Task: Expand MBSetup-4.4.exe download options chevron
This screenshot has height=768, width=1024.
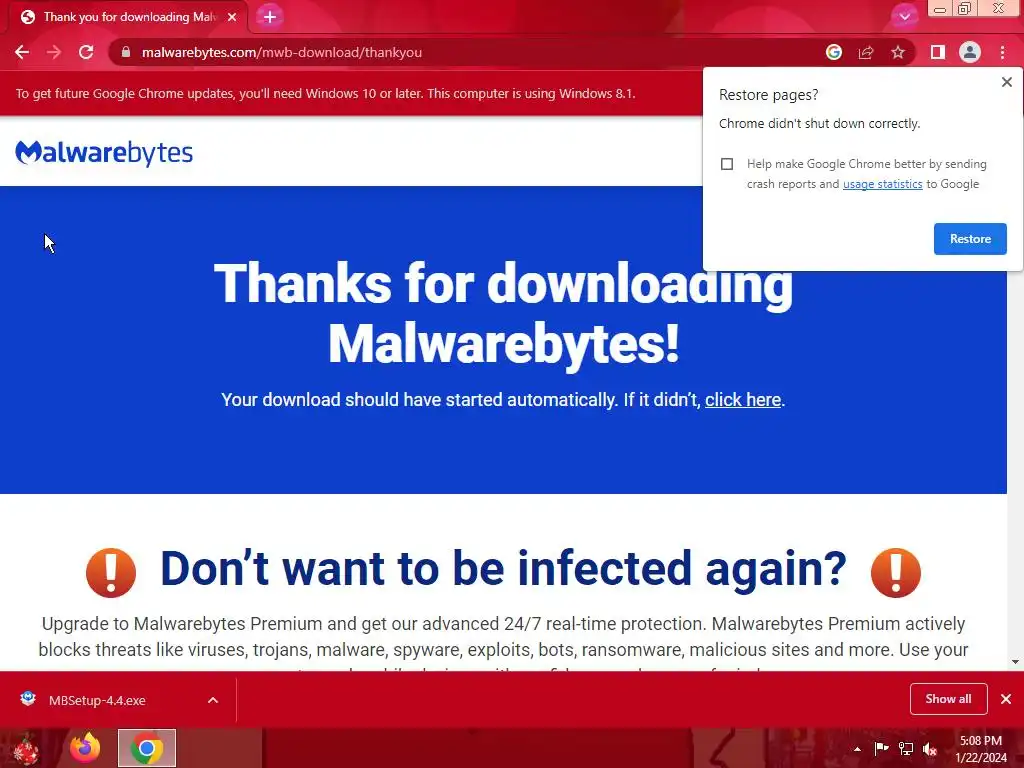Action: pyautogui.click(x=213, y=700)
